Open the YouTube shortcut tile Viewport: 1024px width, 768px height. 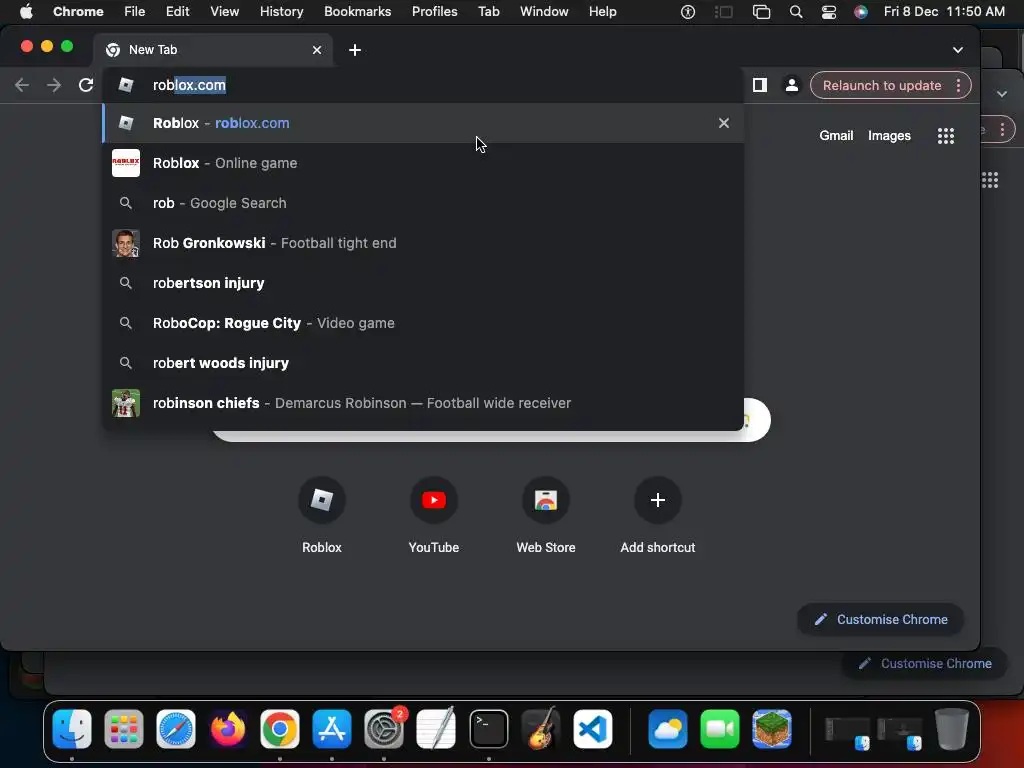[x=434, y=517]
